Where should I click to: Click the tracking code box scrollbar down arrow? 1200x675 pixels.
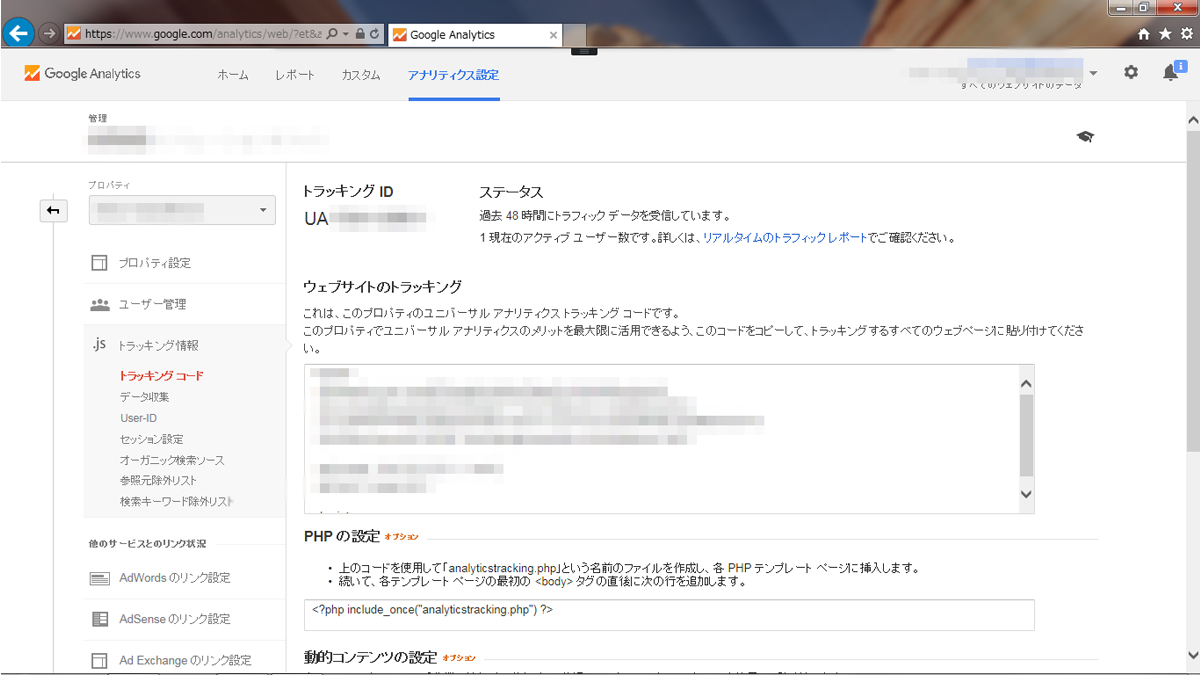coord(1025,494)
